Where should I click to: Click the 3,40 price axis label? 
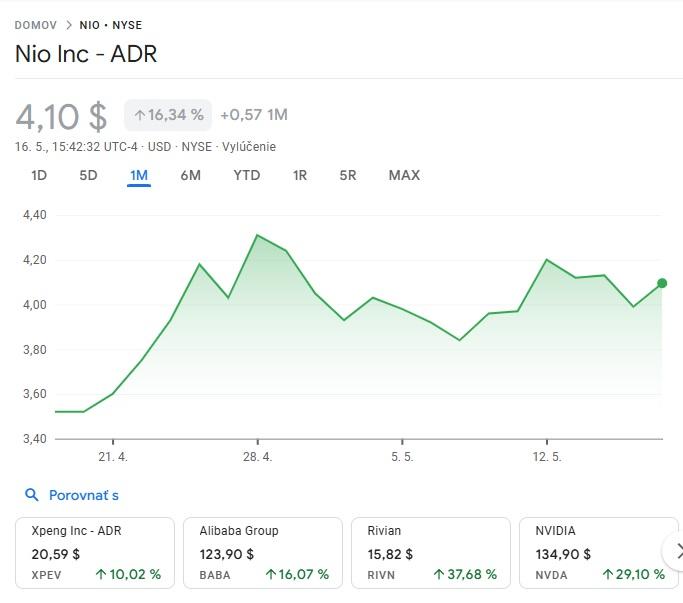[34, 439]
